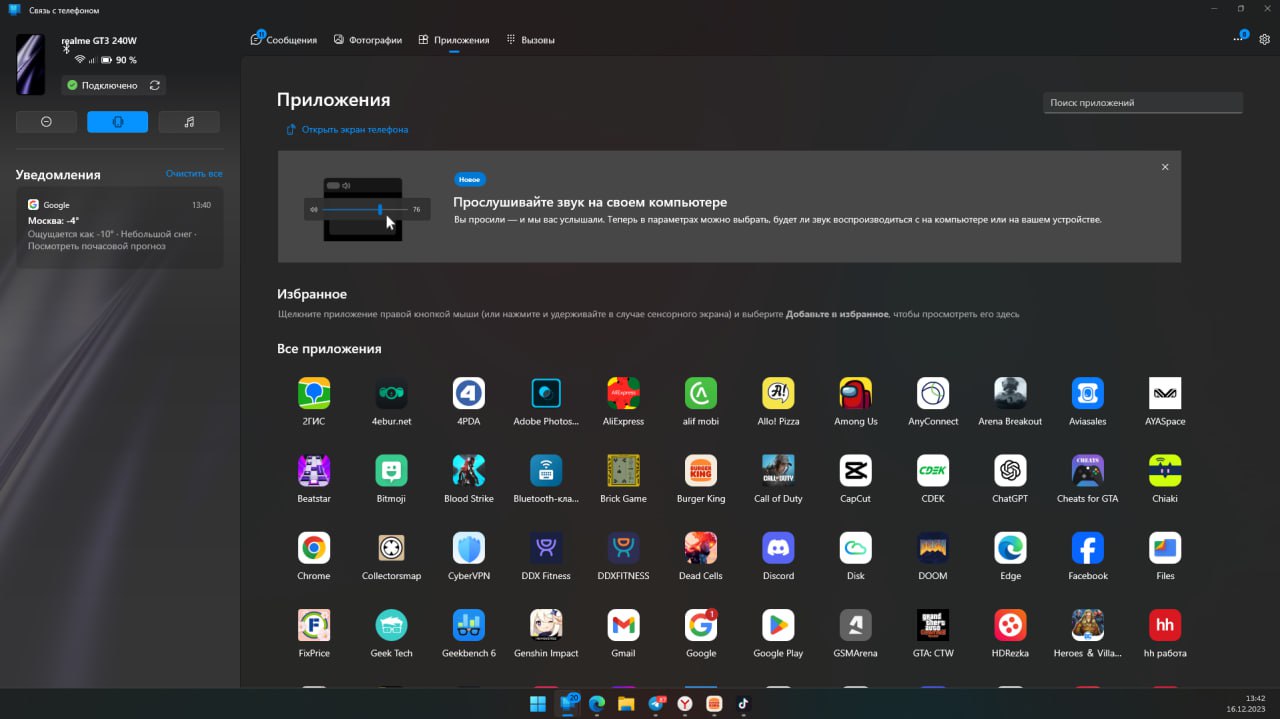Click Очистить все to clear notifications
The height and width of the screenshot is (719, 1280).
[194, 174]
